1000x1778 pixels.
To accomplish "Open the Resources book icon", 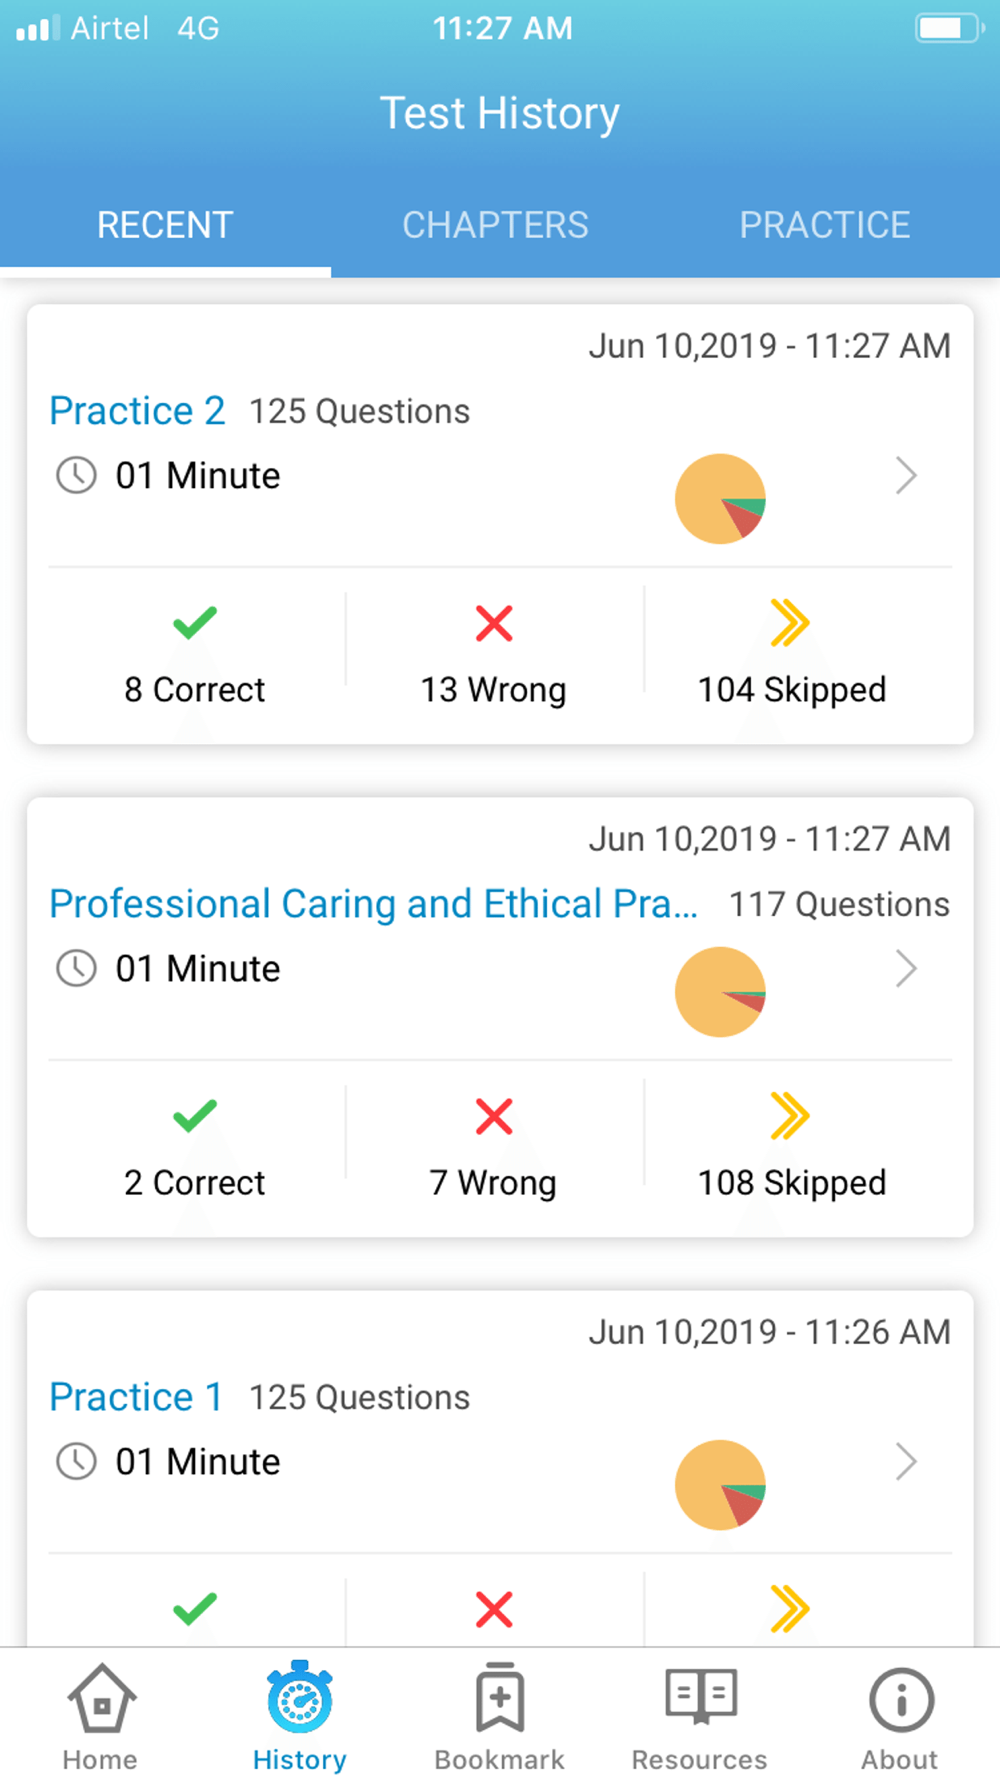I will click(x=701, y=1696).
